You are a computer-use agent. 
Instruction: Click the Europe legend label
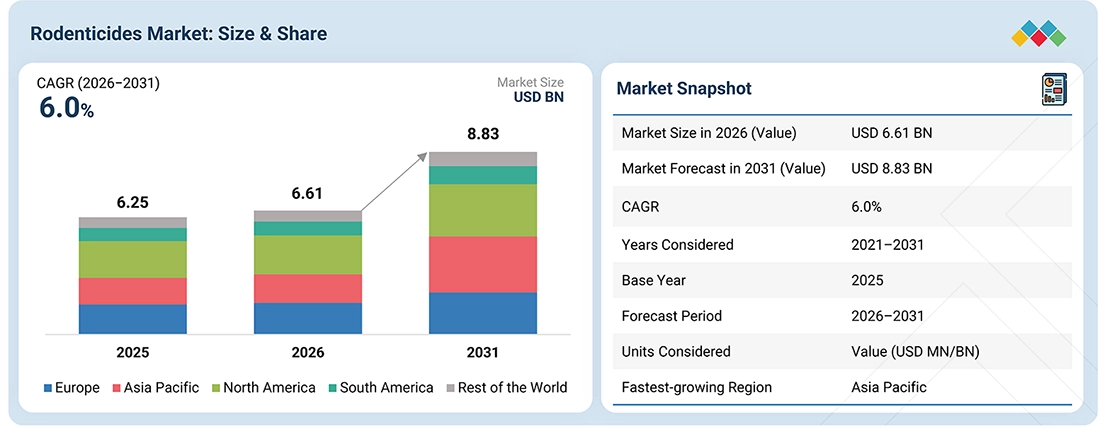(78, 388)
